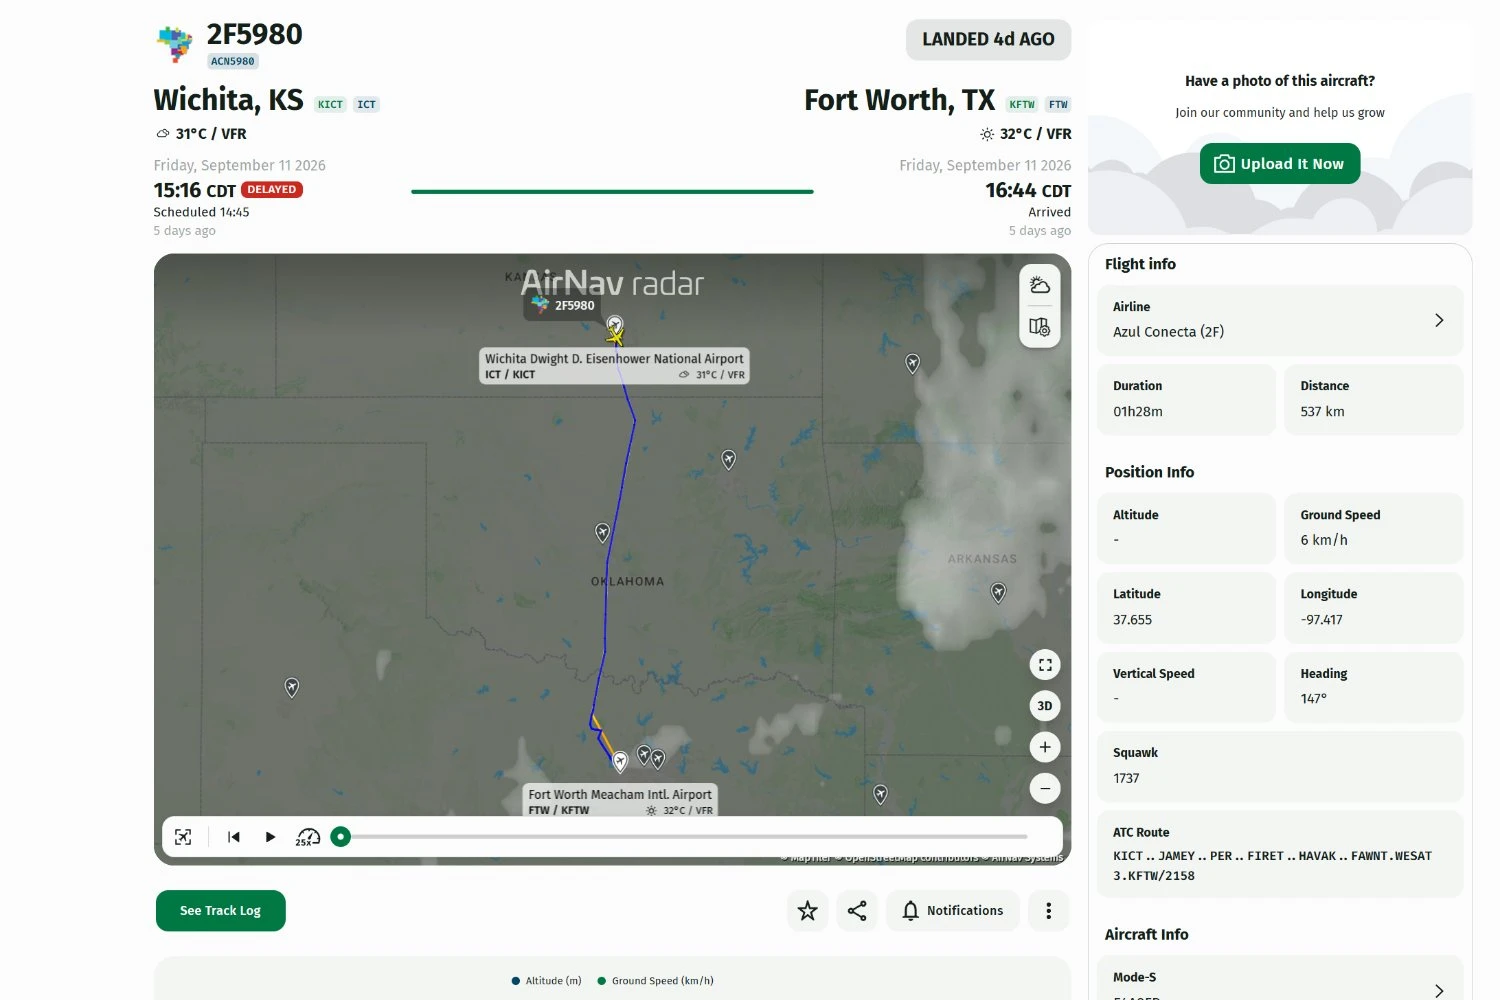Screen dimensions: 1500x1000
Task: Click the ICT airport code badge
Action: coord(367,104)
